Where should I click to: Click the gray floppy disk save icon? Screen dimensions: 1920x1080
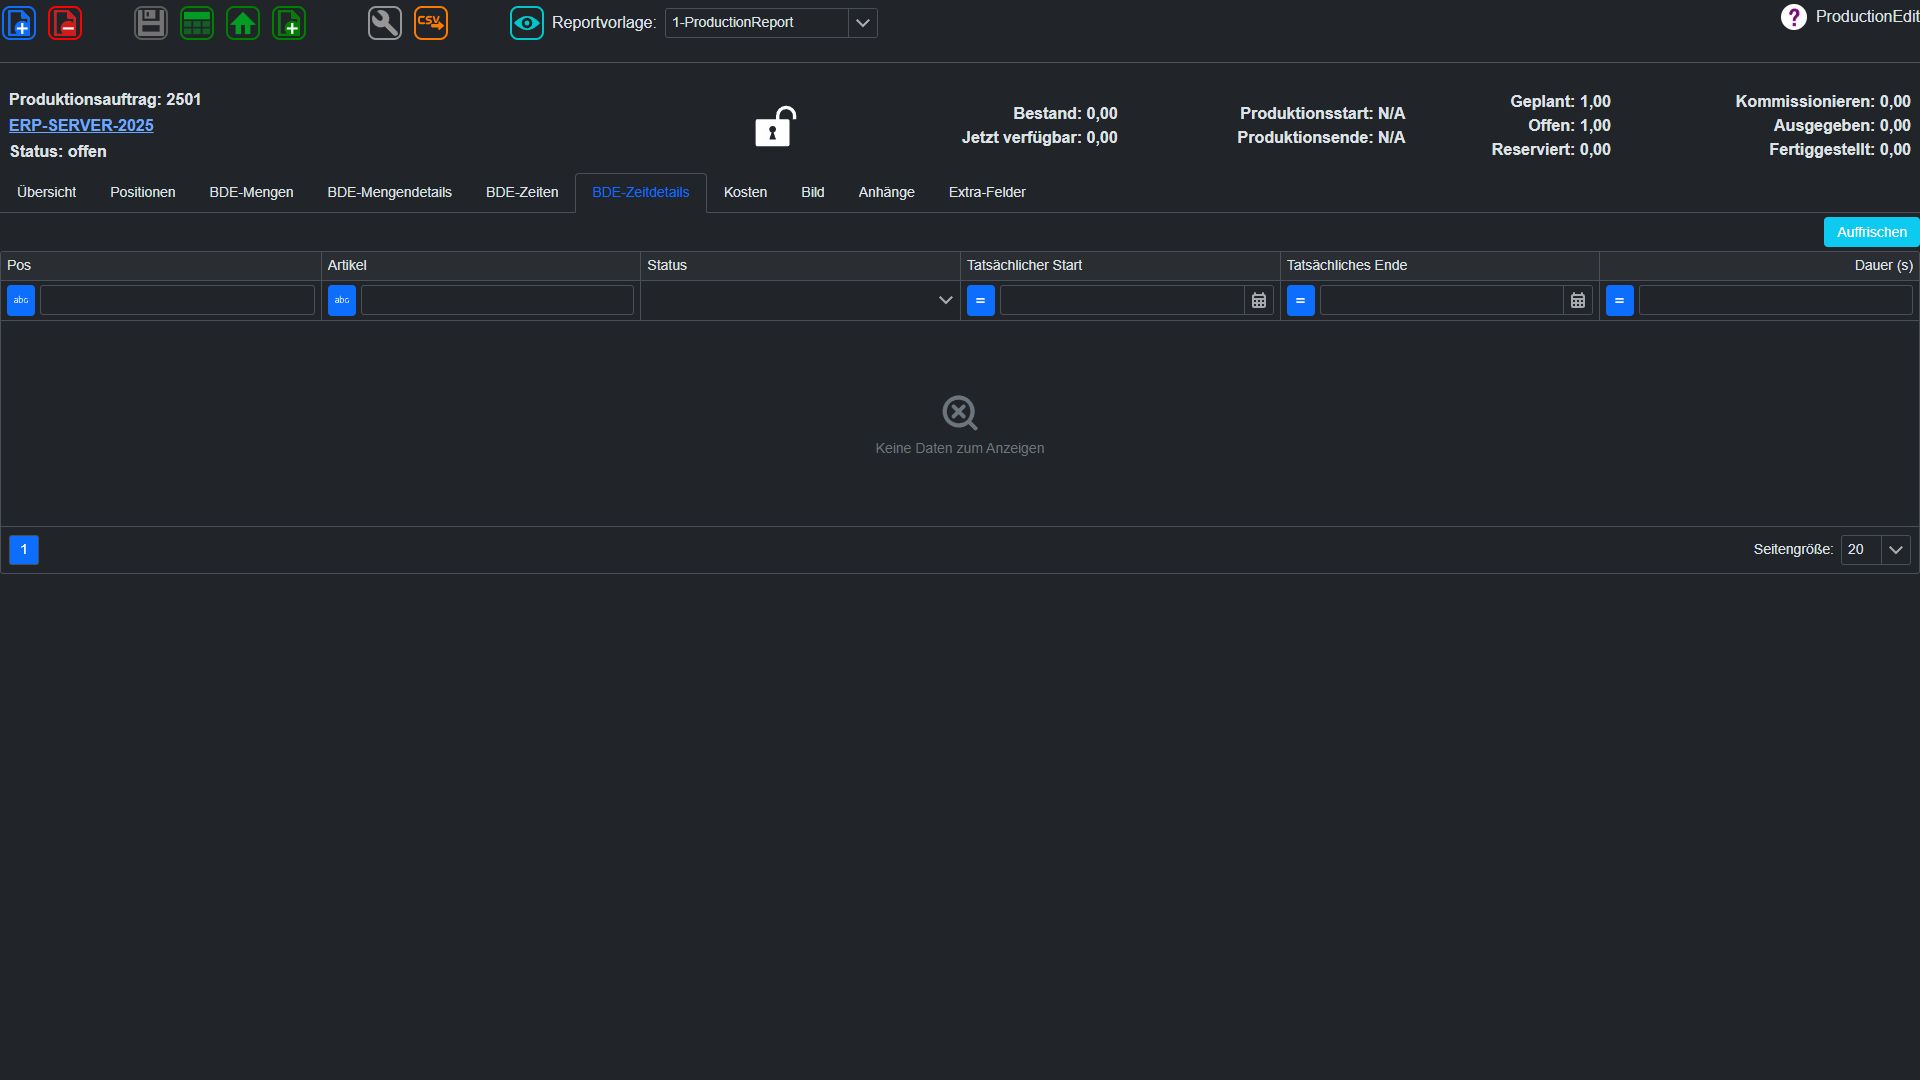tap(151, 22)
